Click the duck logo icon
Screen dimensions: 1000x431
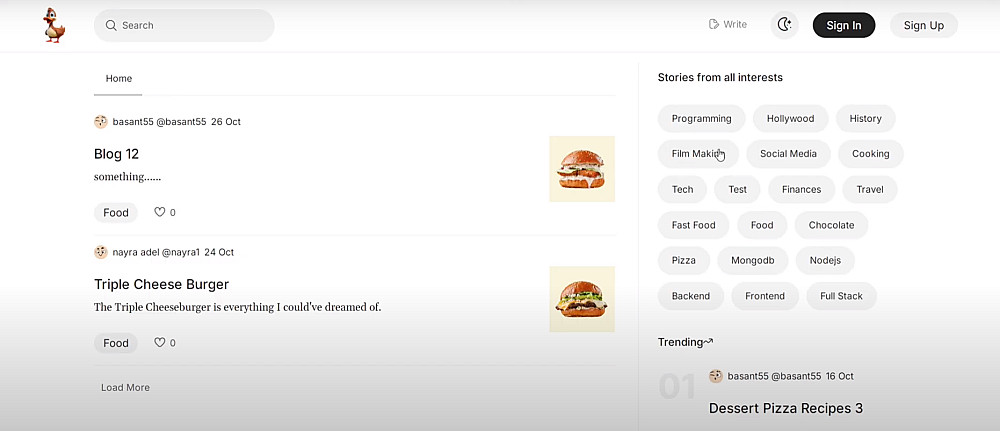54,26
